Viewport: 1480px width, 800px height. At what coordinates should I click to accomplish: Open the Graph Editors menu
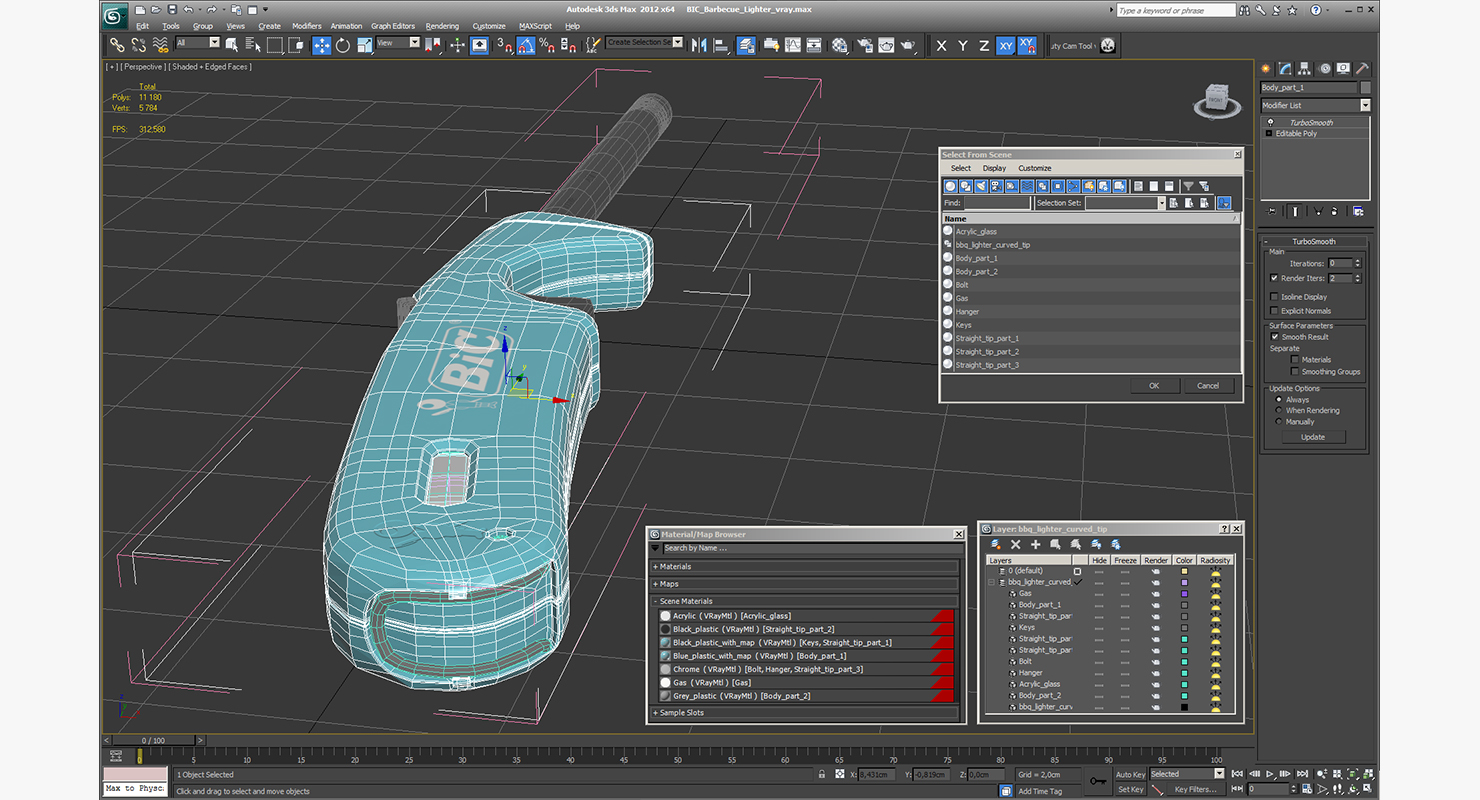[x=393, y=26]
